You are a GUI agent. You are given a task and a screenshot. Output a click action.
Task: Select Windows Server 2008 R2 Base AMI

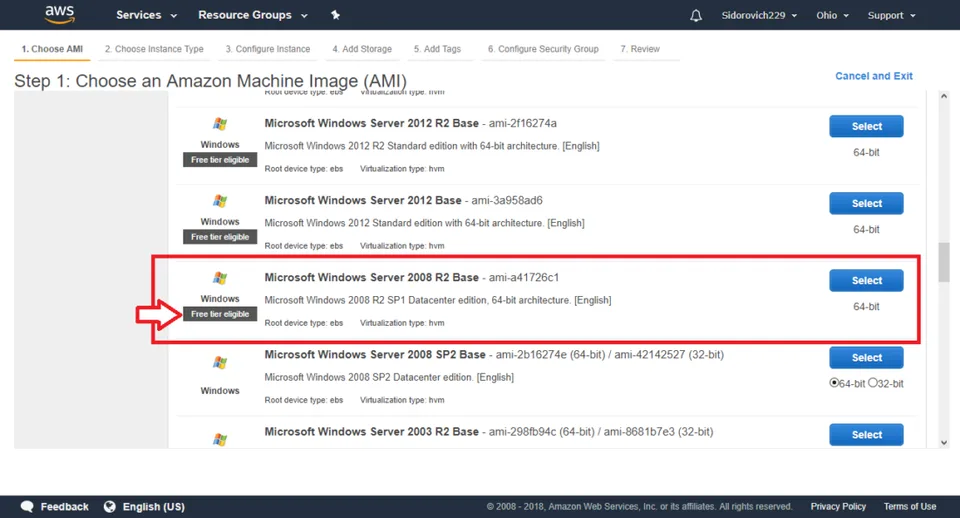click(866, 280)
